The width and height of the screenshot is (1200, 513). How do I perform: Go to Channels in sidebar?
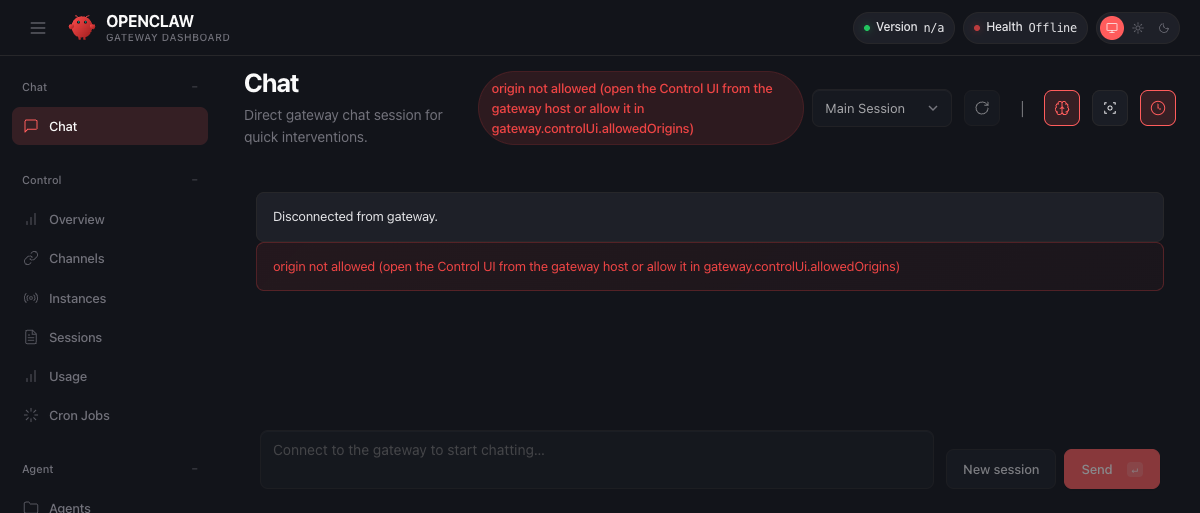click(x=77, y=258)
